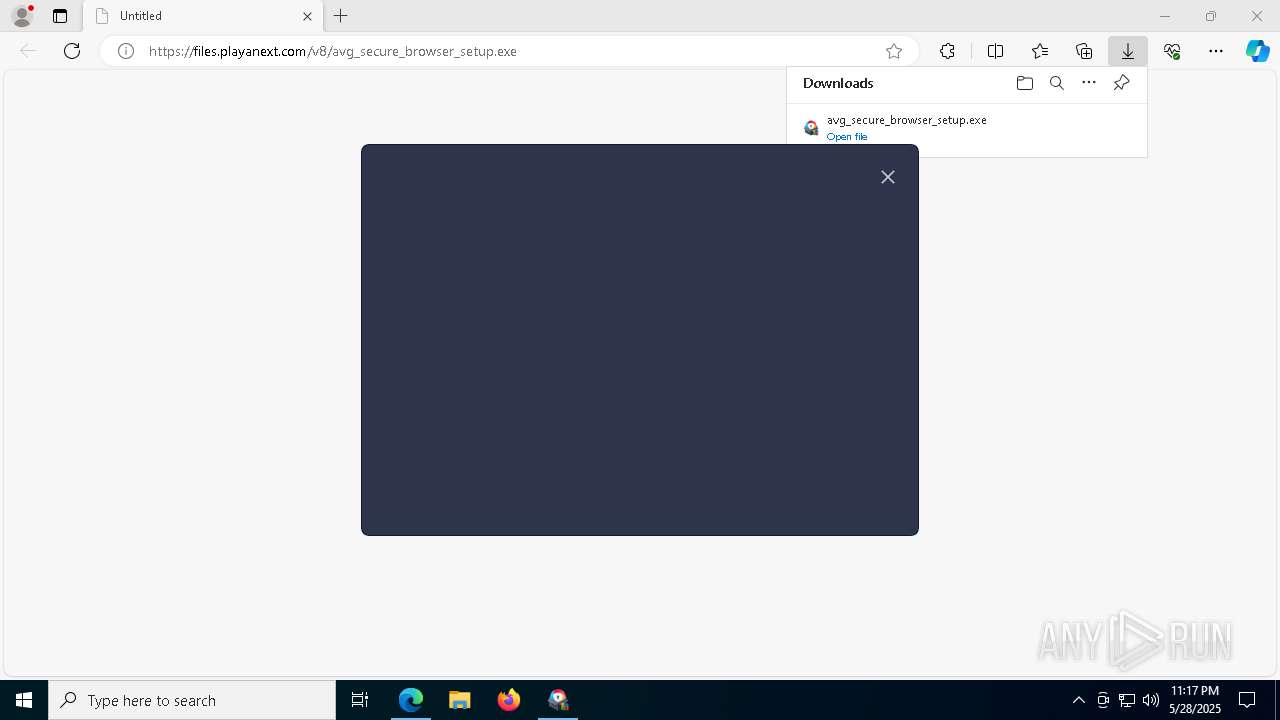Open network status tray icon
This screenshot has height=720, width=1280.
pyautogui.click(x=1127, y=700)
